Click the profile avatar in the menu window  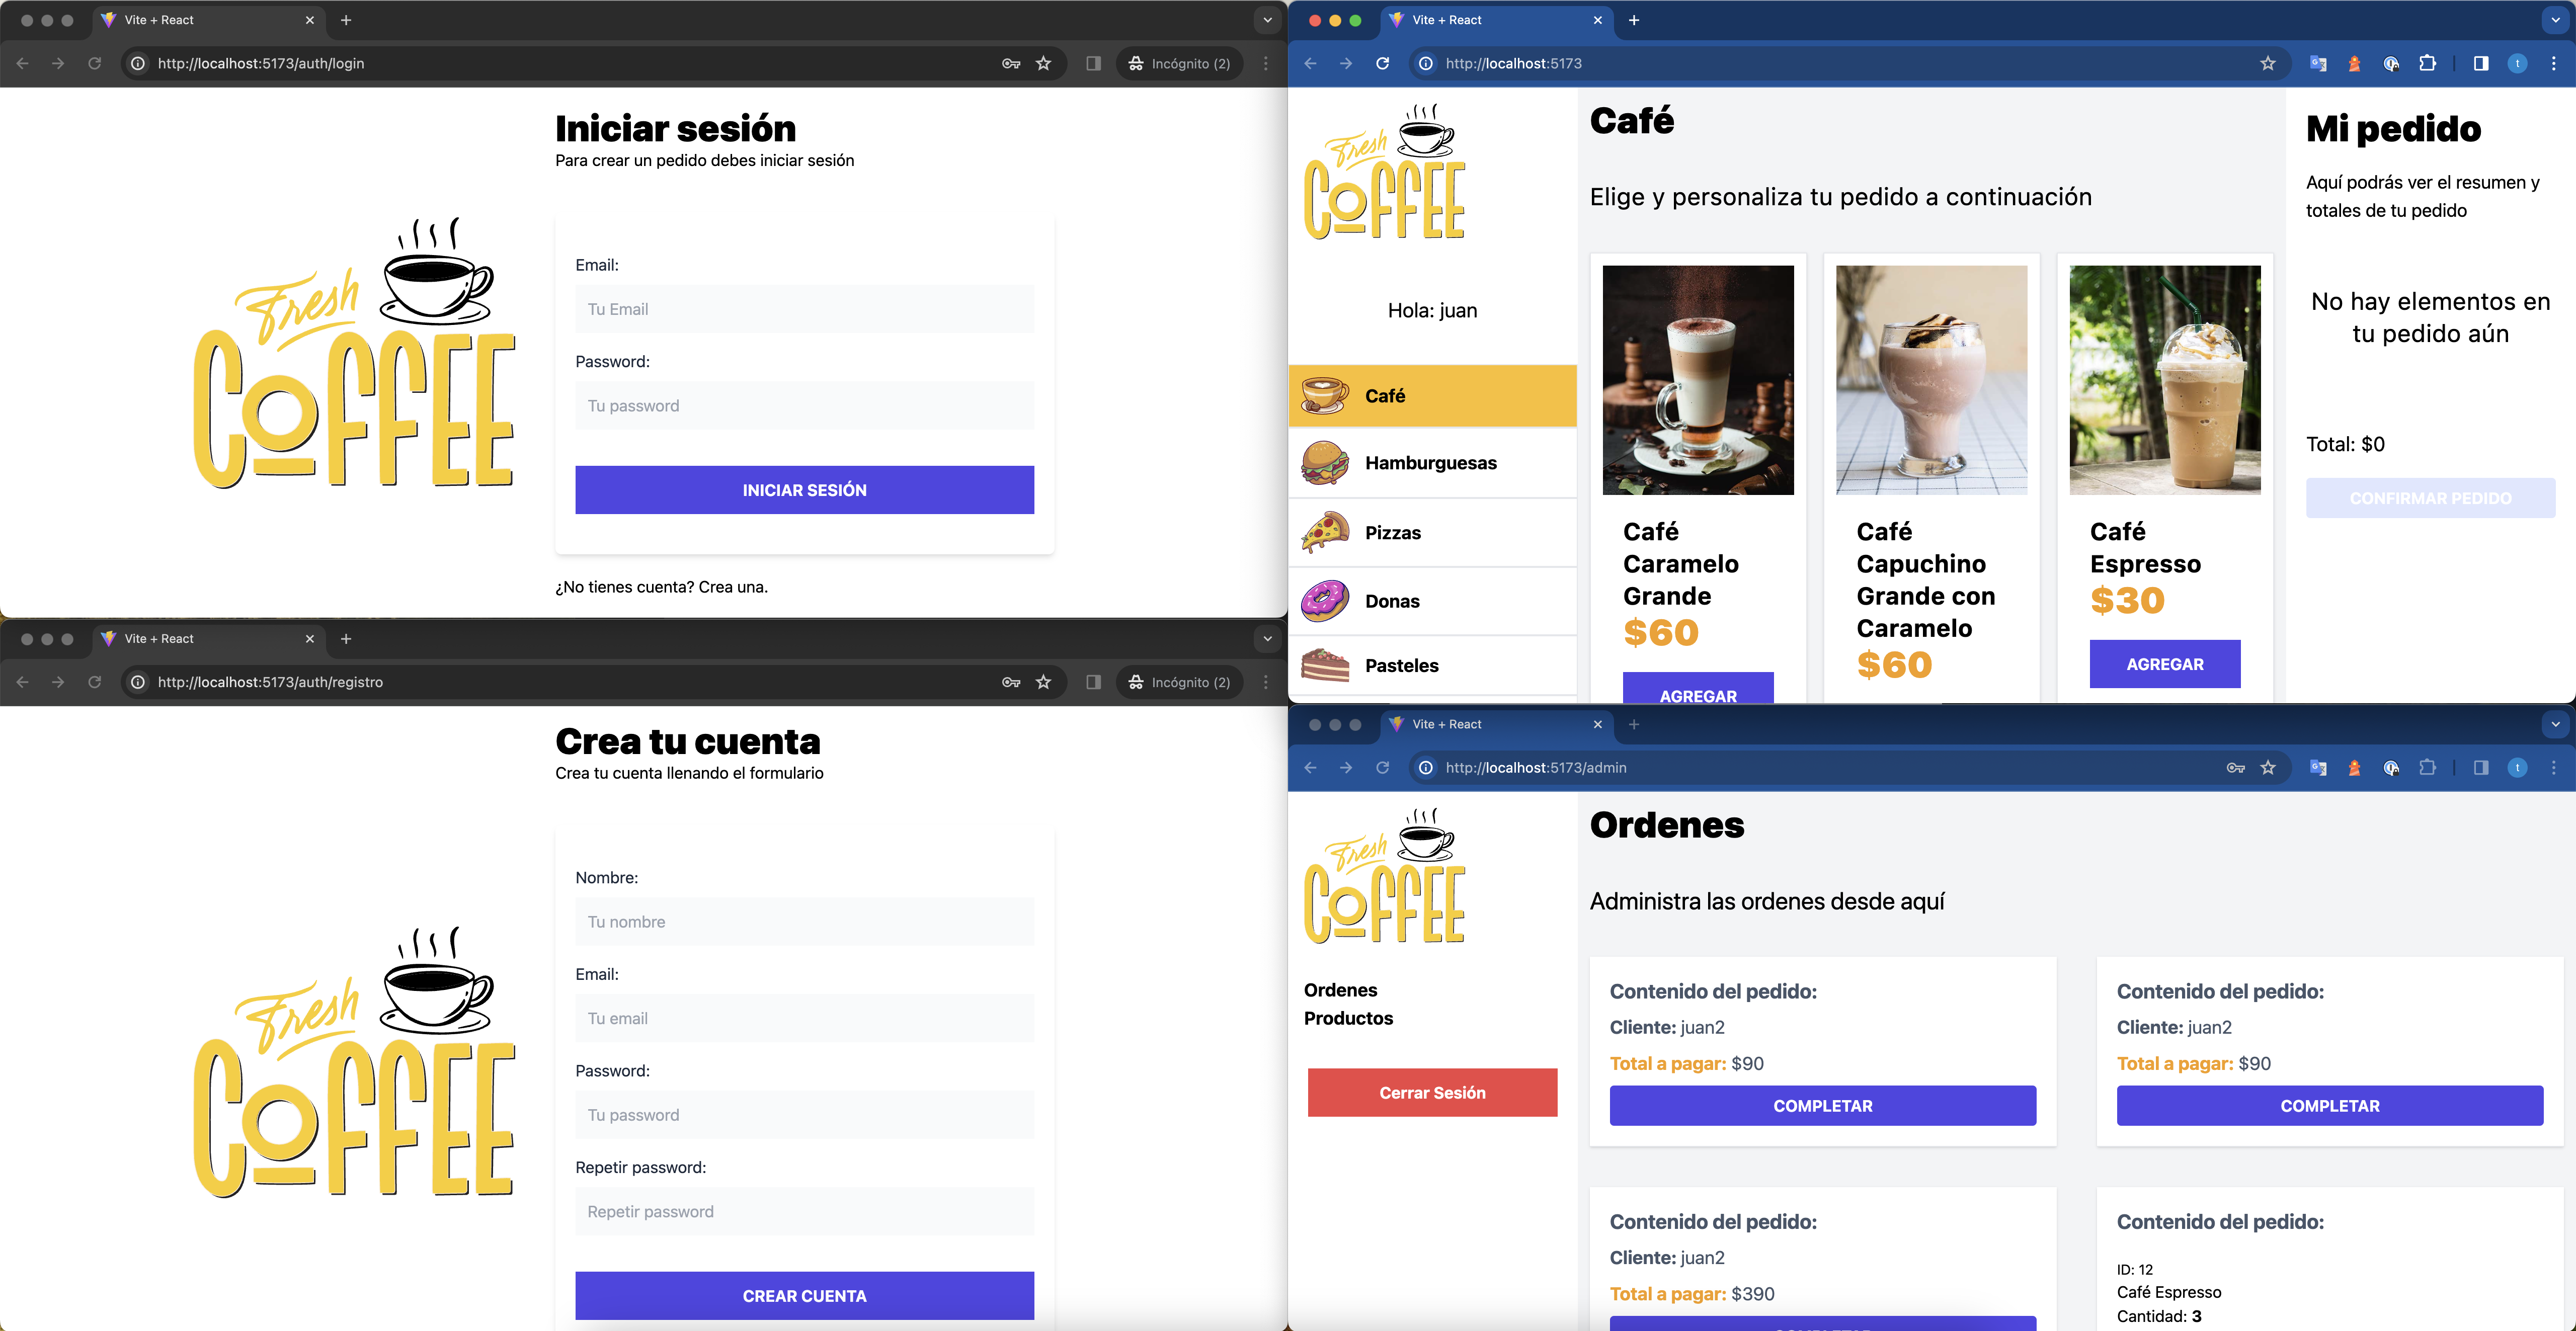[2517, 63]
